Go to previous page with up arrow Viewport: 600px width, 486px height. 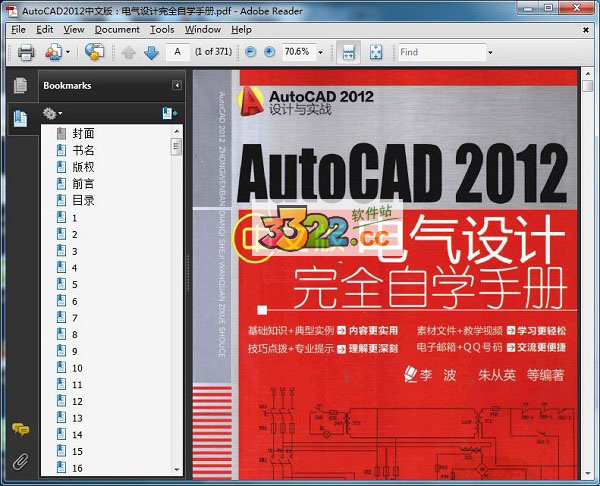tap(129, 52)
